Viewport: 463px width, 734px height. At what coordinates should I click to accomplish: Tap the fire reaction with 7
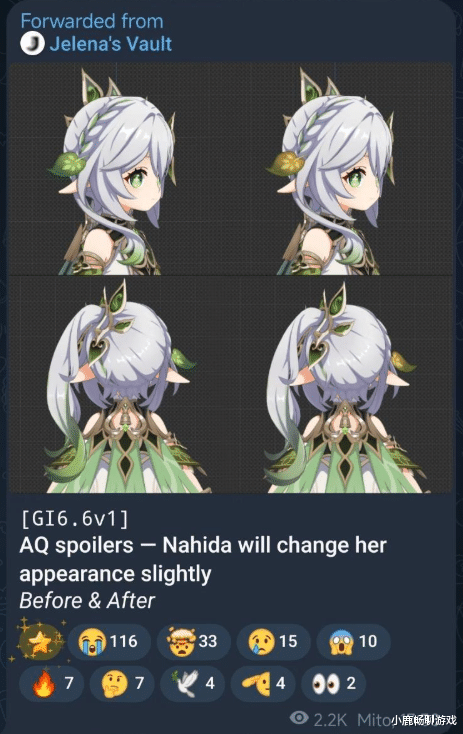coord(51,683)
